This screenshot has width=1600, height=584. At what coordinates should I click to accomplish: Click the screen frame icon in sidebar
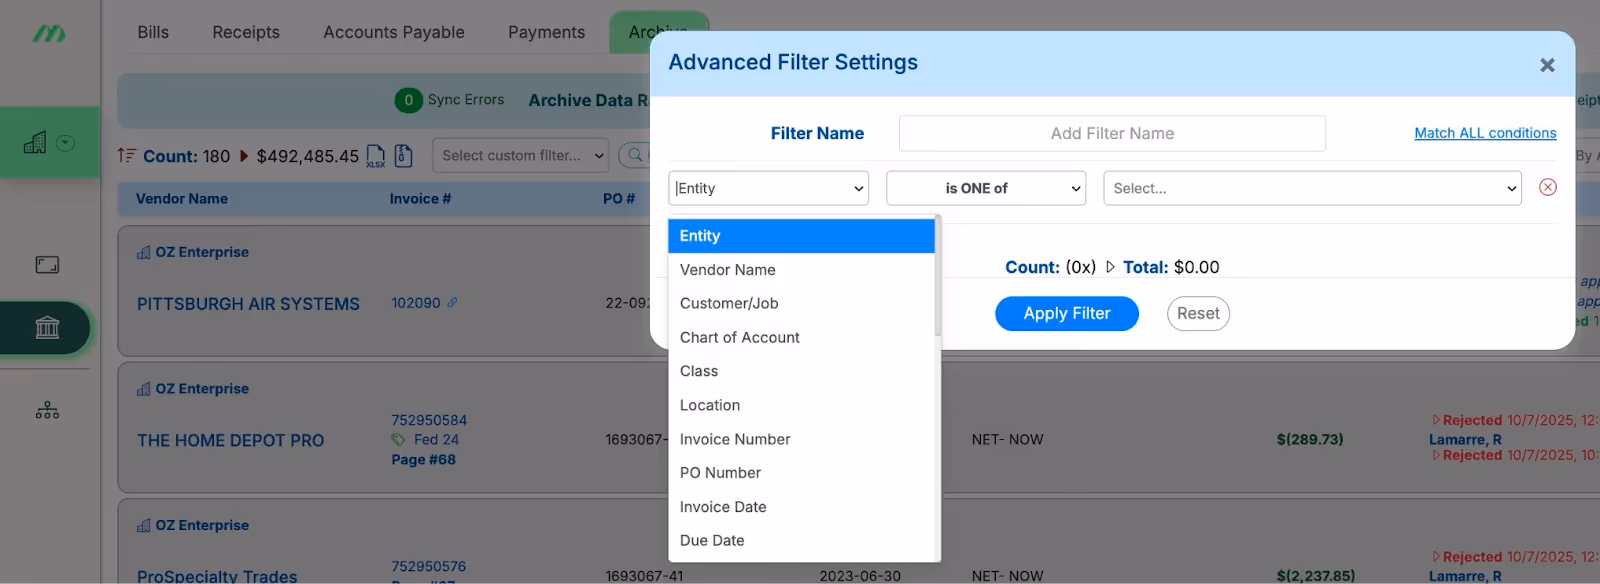click(47, 265)
